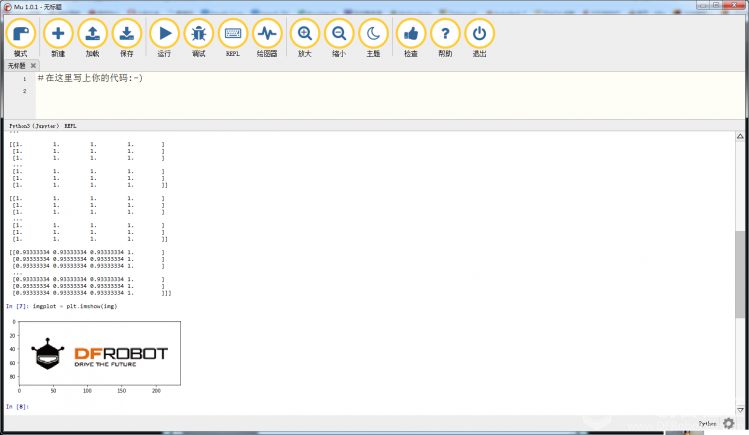Maximize the Mu window
Viewport: 749px width, 435px height.
[716, 5]
